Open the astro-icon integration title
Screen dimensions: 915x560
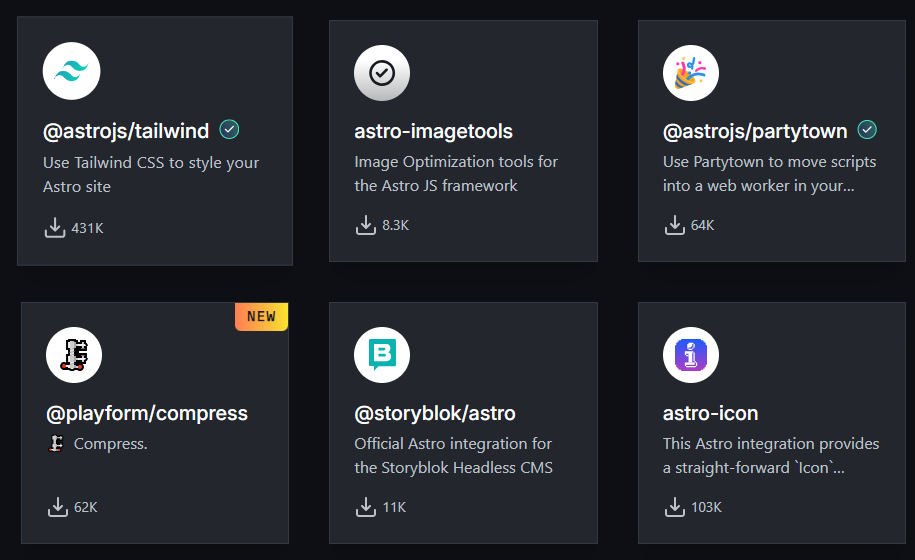(710, 413)
